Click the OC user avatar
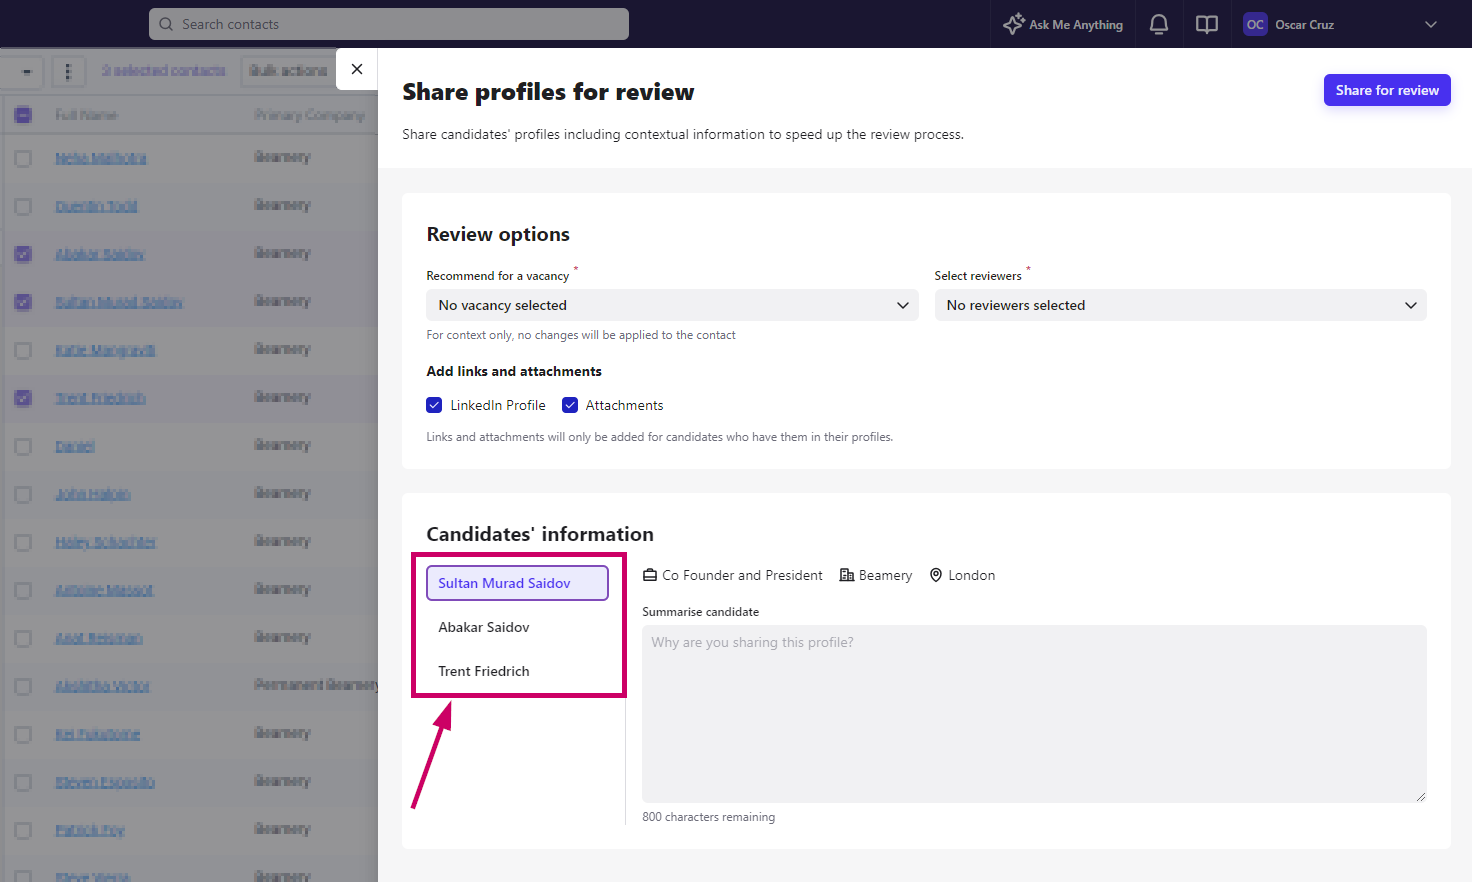 click(x=1255, y=24)
